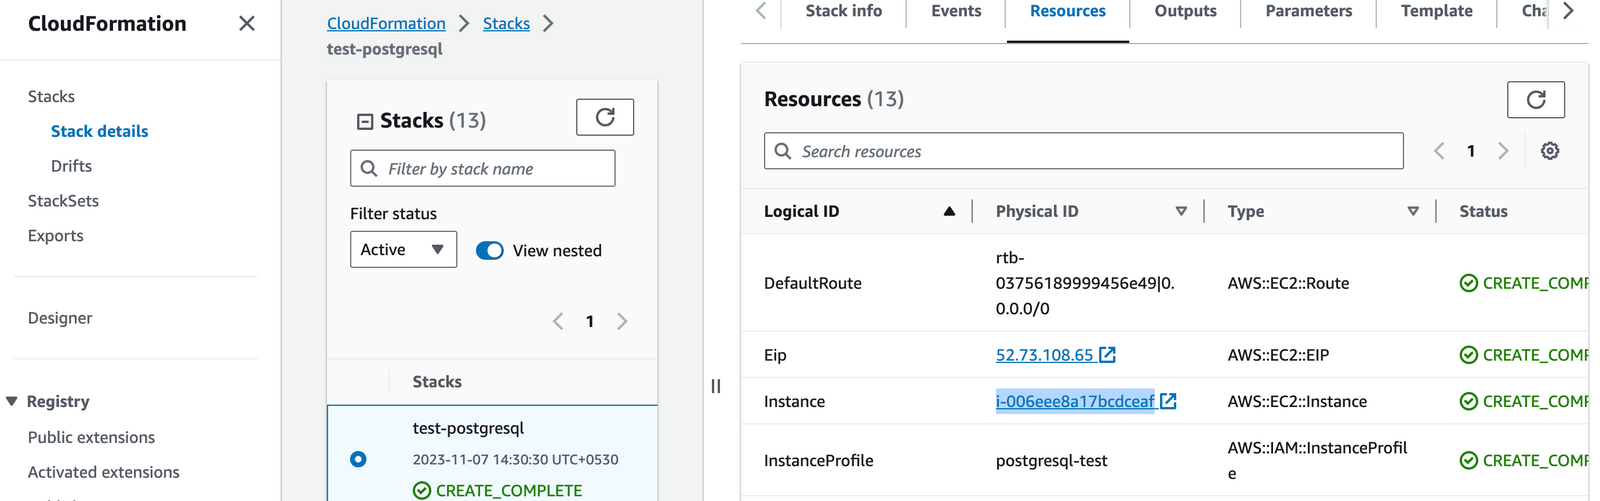Open the Template tab
The image size is (1600, 501).
point(1437,11)
